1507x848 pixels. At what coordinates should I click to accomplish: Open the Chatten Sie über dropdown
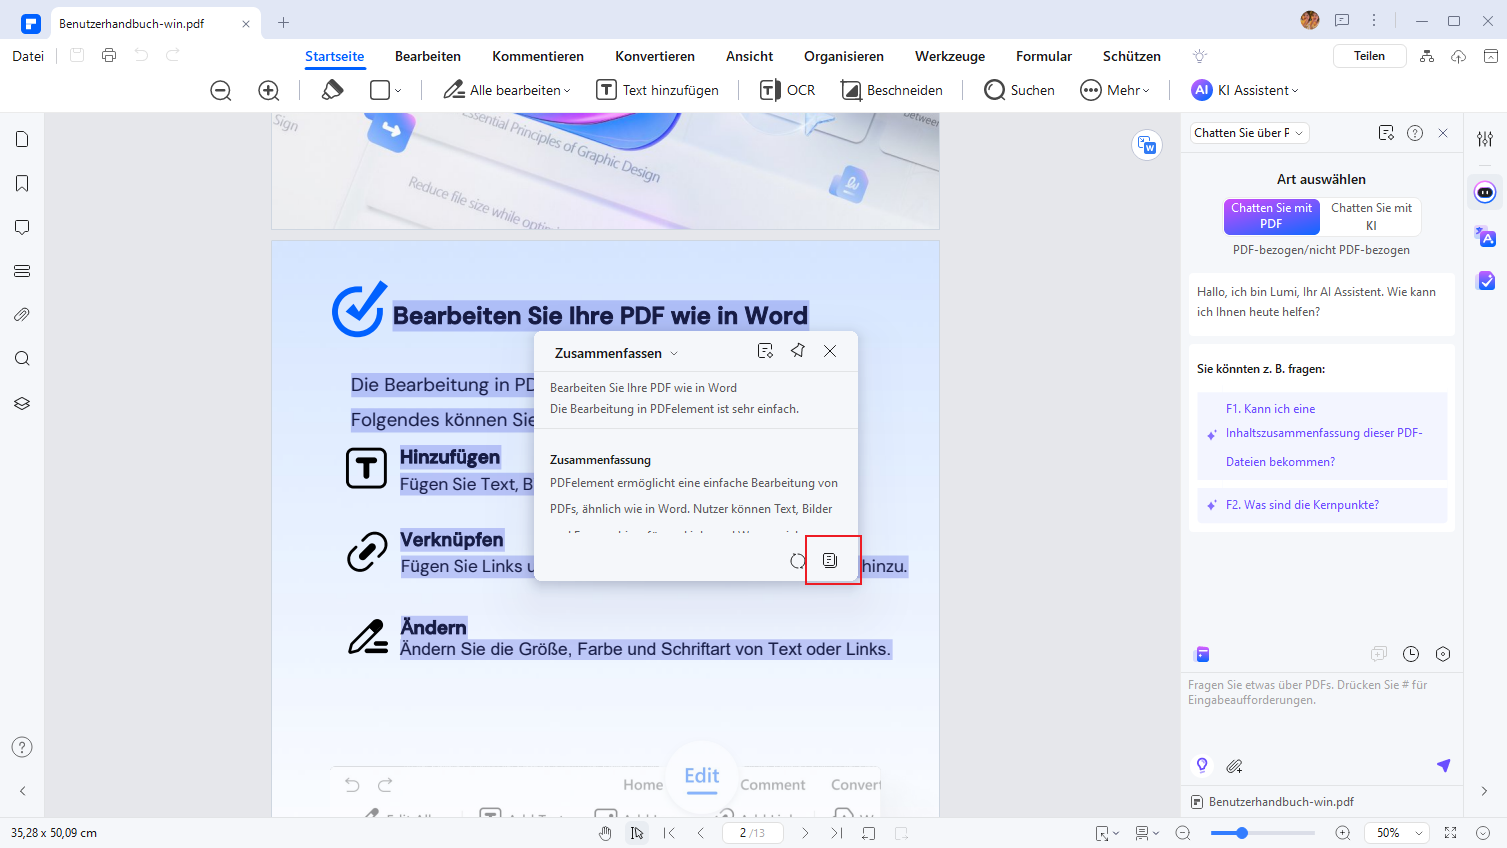pos(1249,133)
